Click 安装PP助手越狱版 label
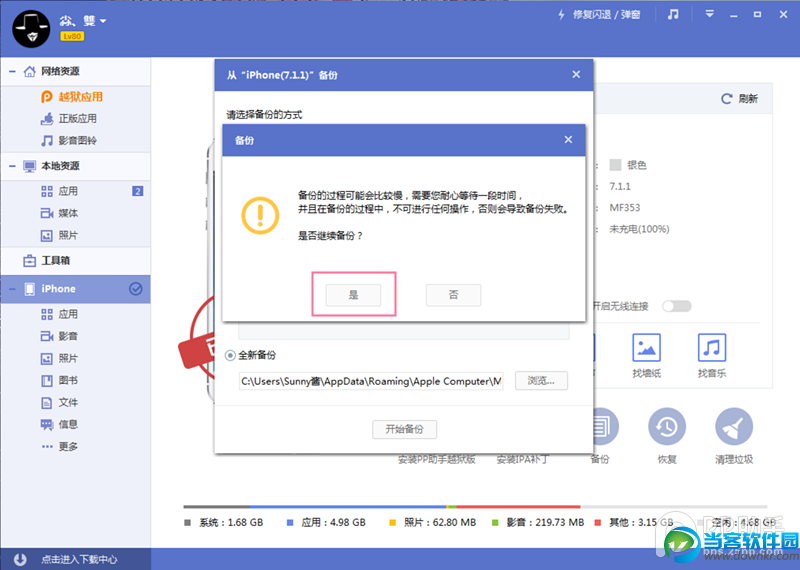 click(437, 460)
